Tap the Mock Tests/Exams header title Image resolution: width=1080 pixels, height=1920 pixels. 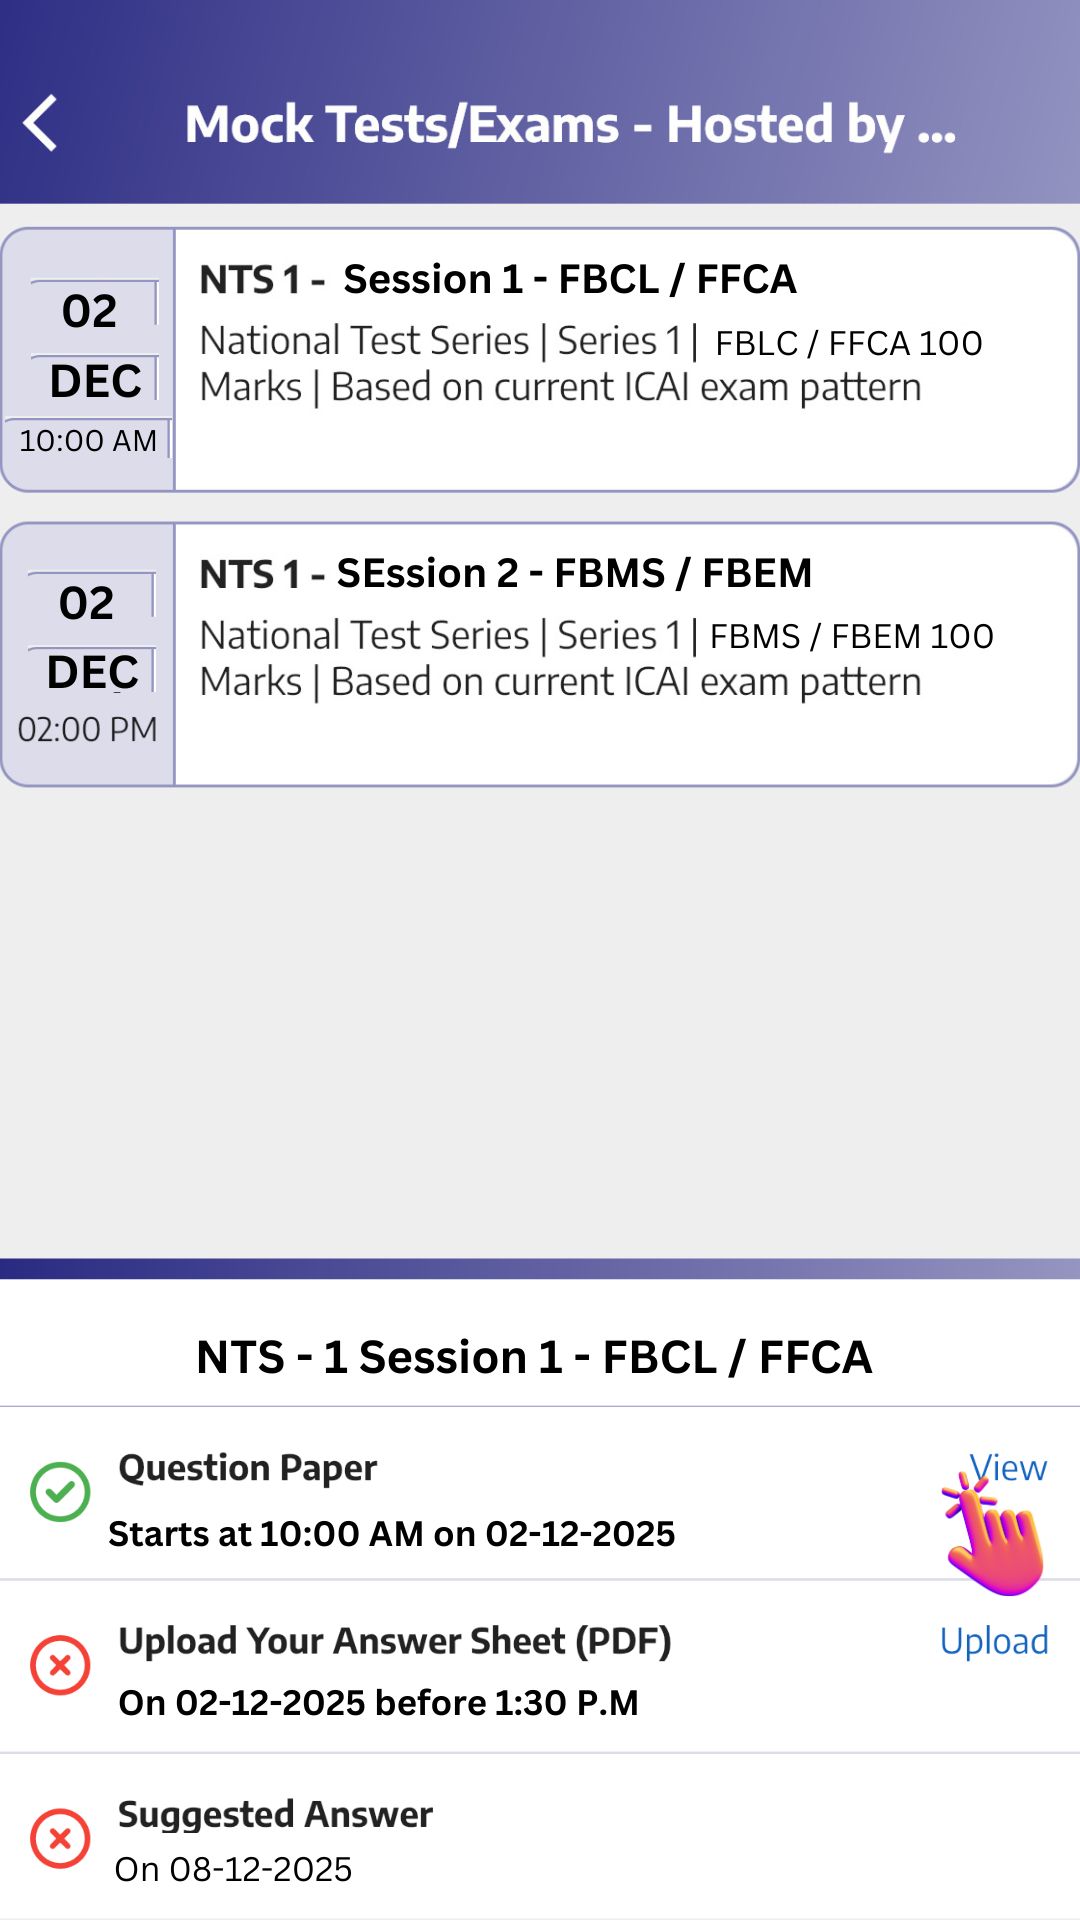point(570,125)
